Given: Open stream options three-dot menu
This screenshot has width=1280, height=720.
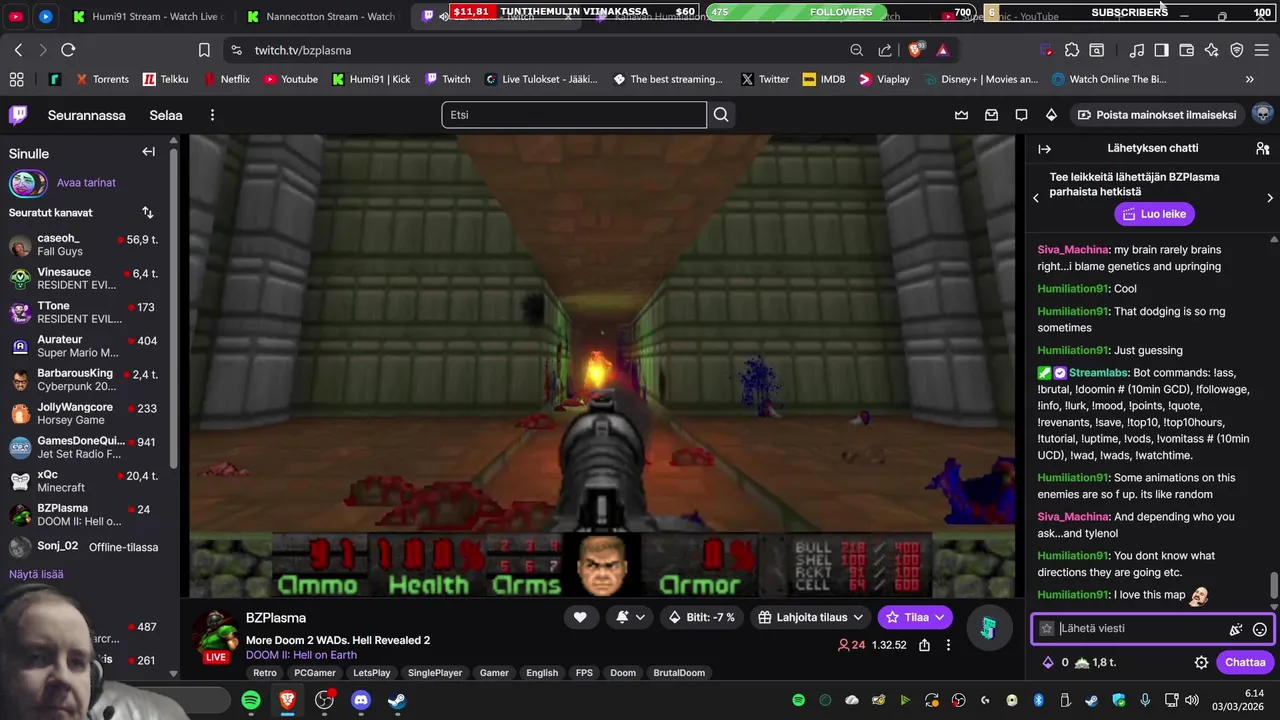Looking at the screenshot, I should coord(948,645).
